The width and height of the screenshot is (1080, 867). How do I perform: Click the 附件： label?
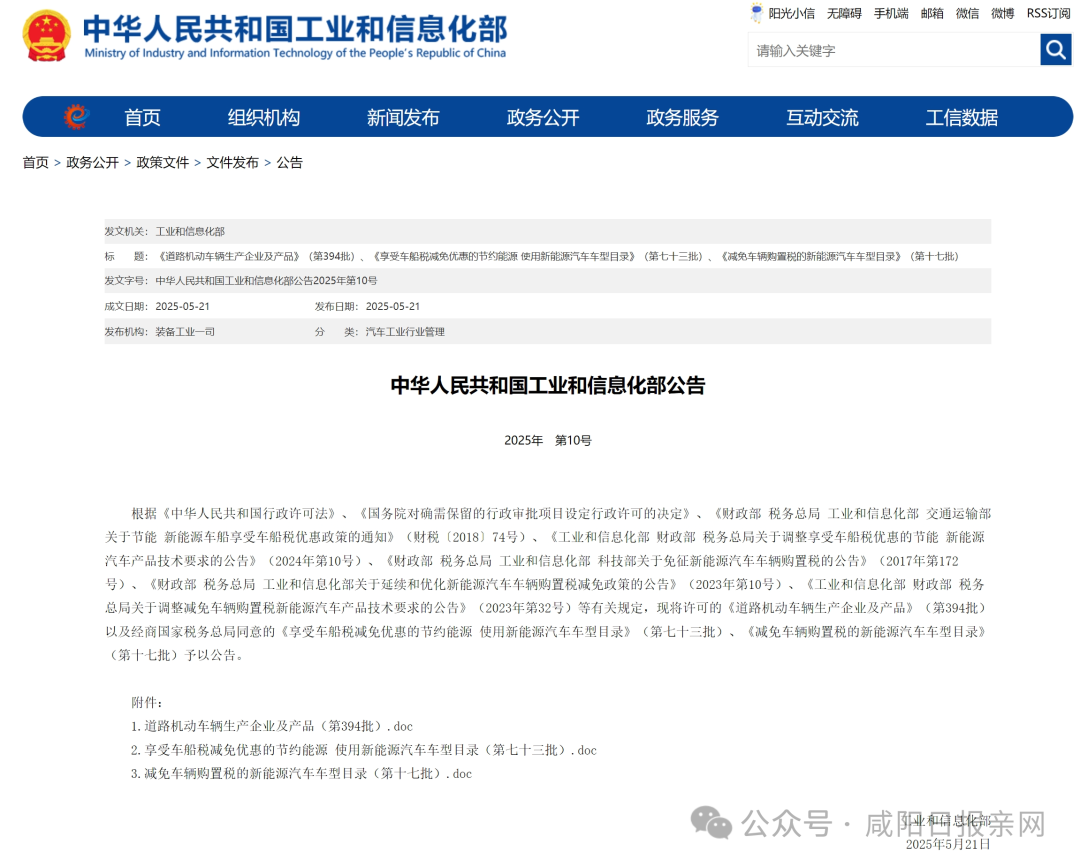tap(147, 702)
